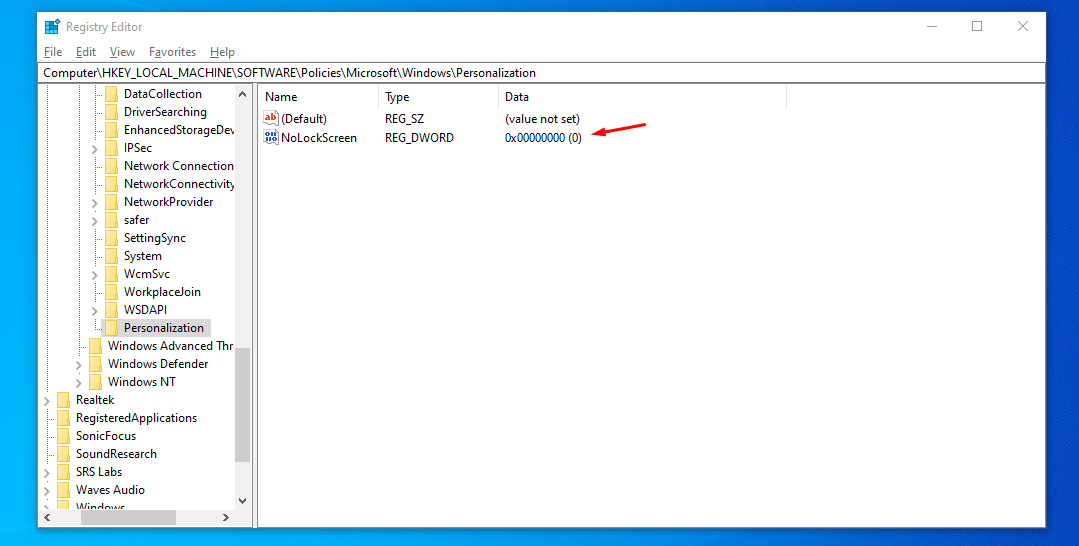
Task: Expand the WcmSvc key
Action: click(94, 274)
